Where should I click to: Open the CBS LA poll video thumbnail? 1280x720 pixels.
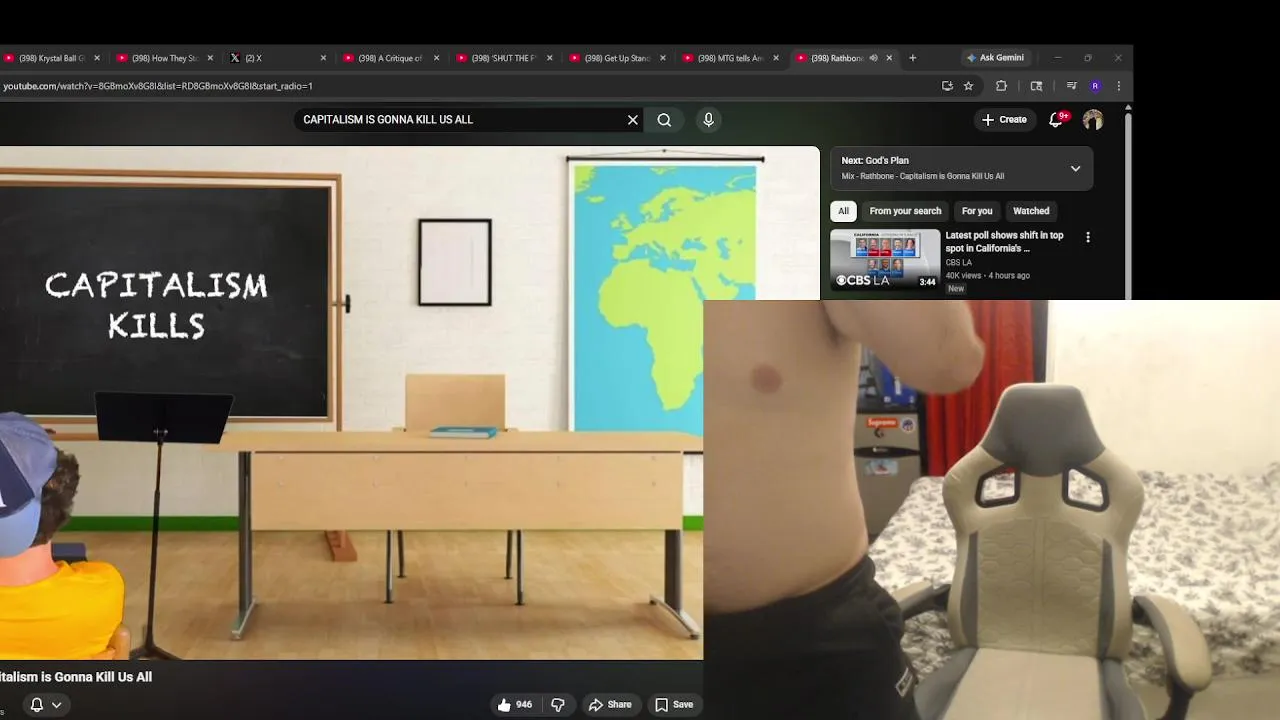885,260
